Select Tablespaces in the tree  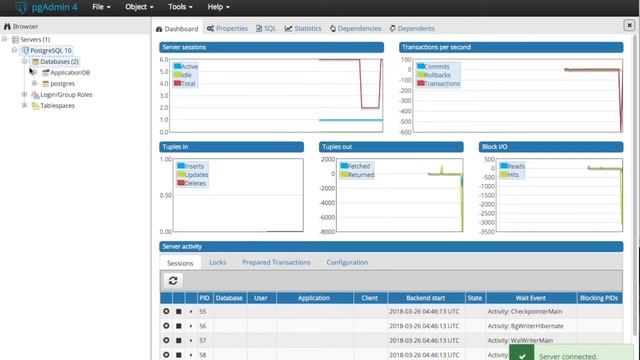[x=57, y=106]
